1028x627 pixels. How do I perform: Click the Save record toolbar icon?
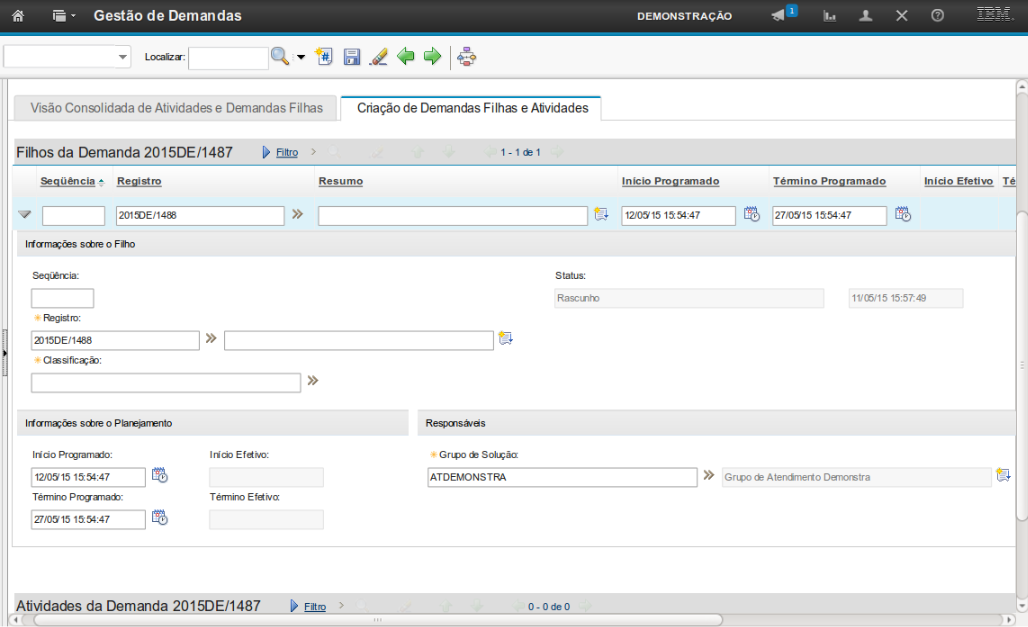[352, 57]
